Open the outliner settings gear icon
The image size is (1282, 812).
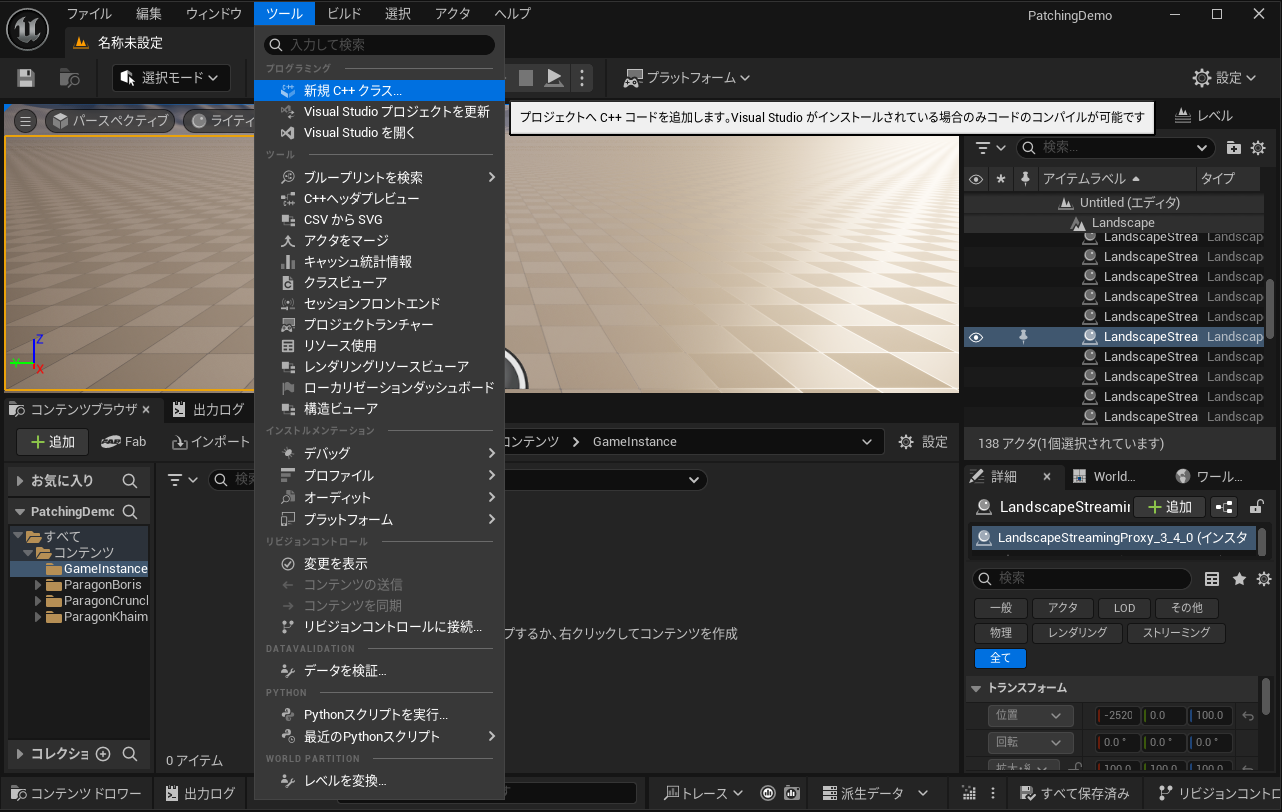1258,148
